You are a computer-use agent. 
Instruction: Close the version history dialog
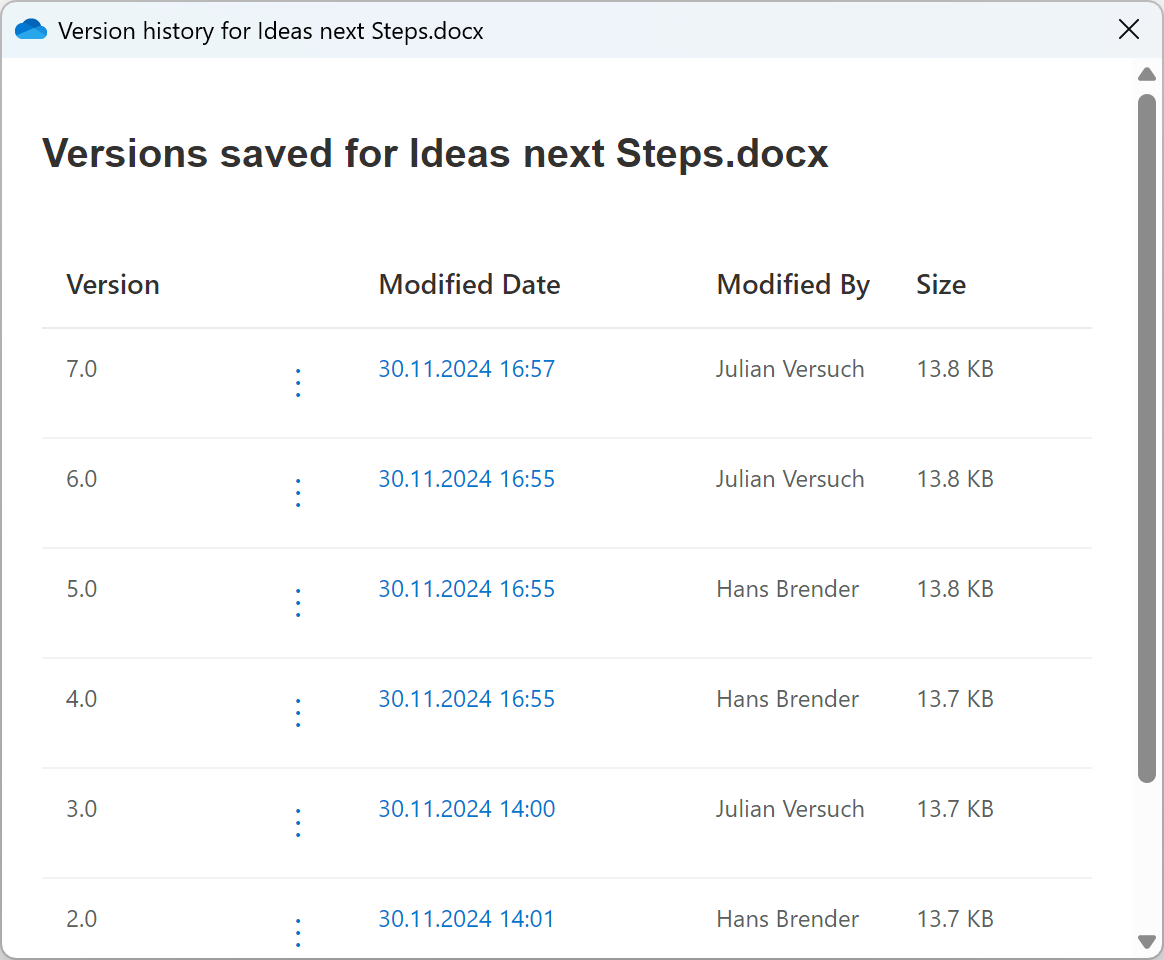point(1129,29)
